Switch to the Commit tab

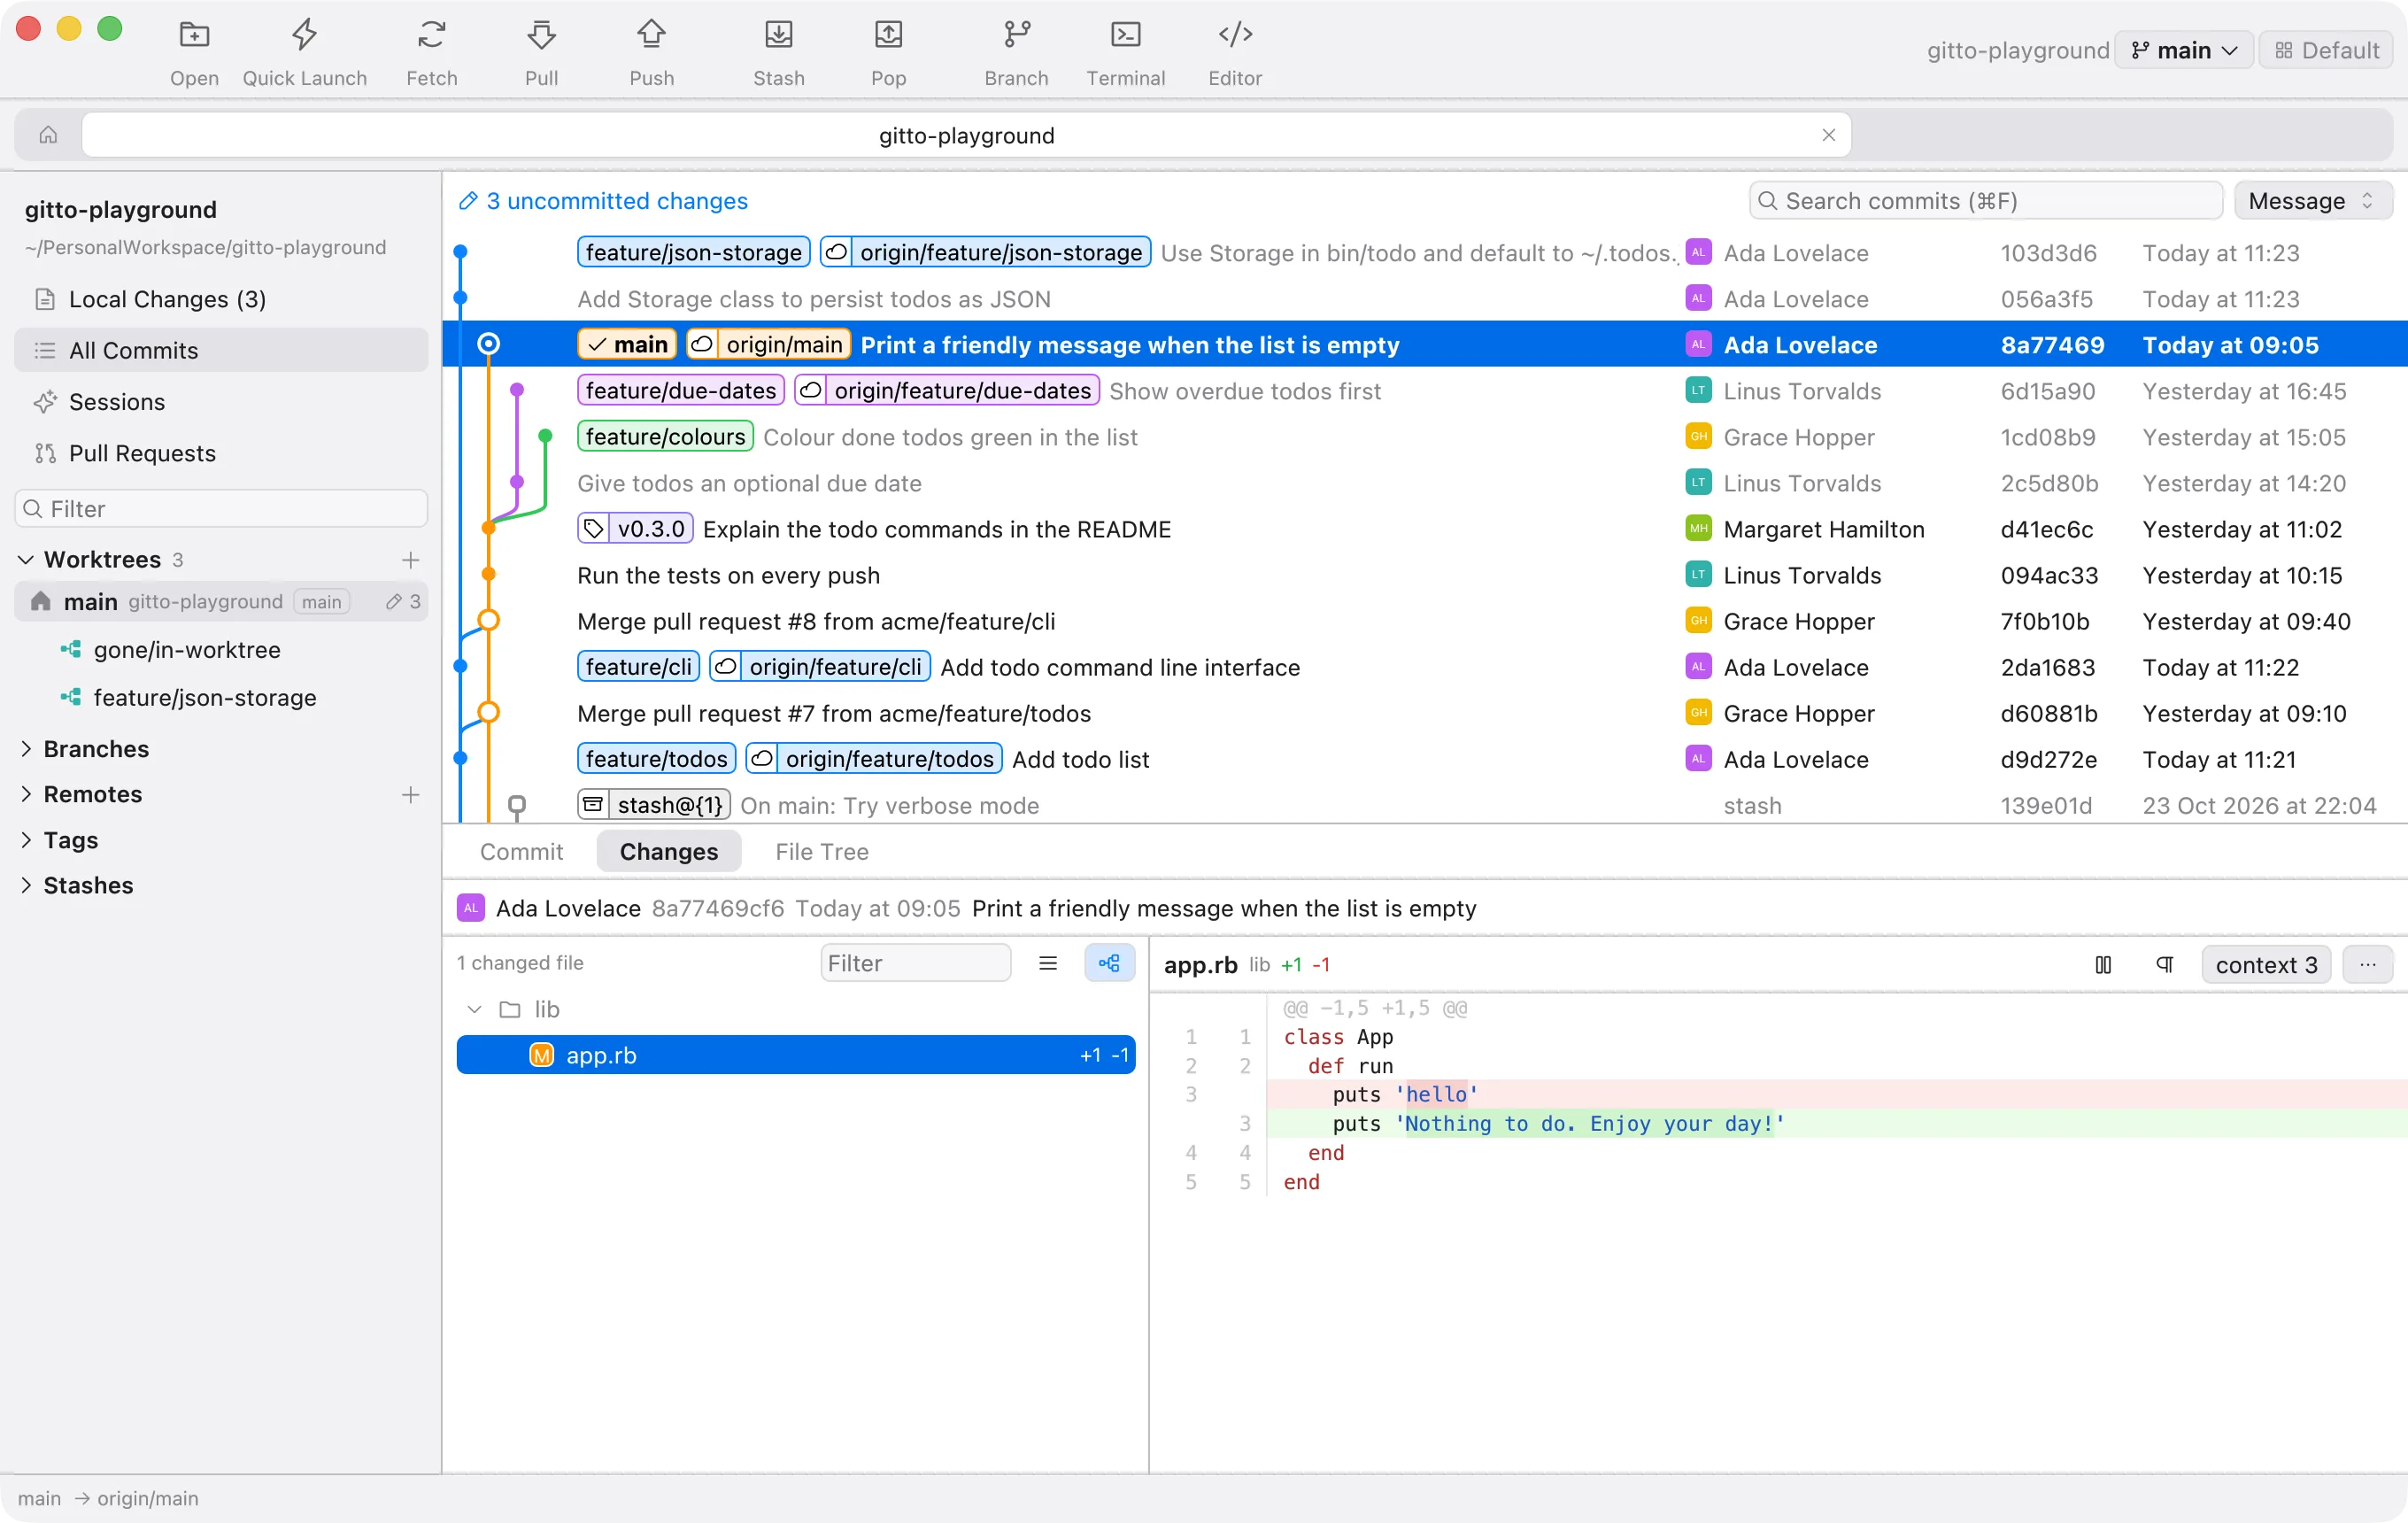(521, 852)
